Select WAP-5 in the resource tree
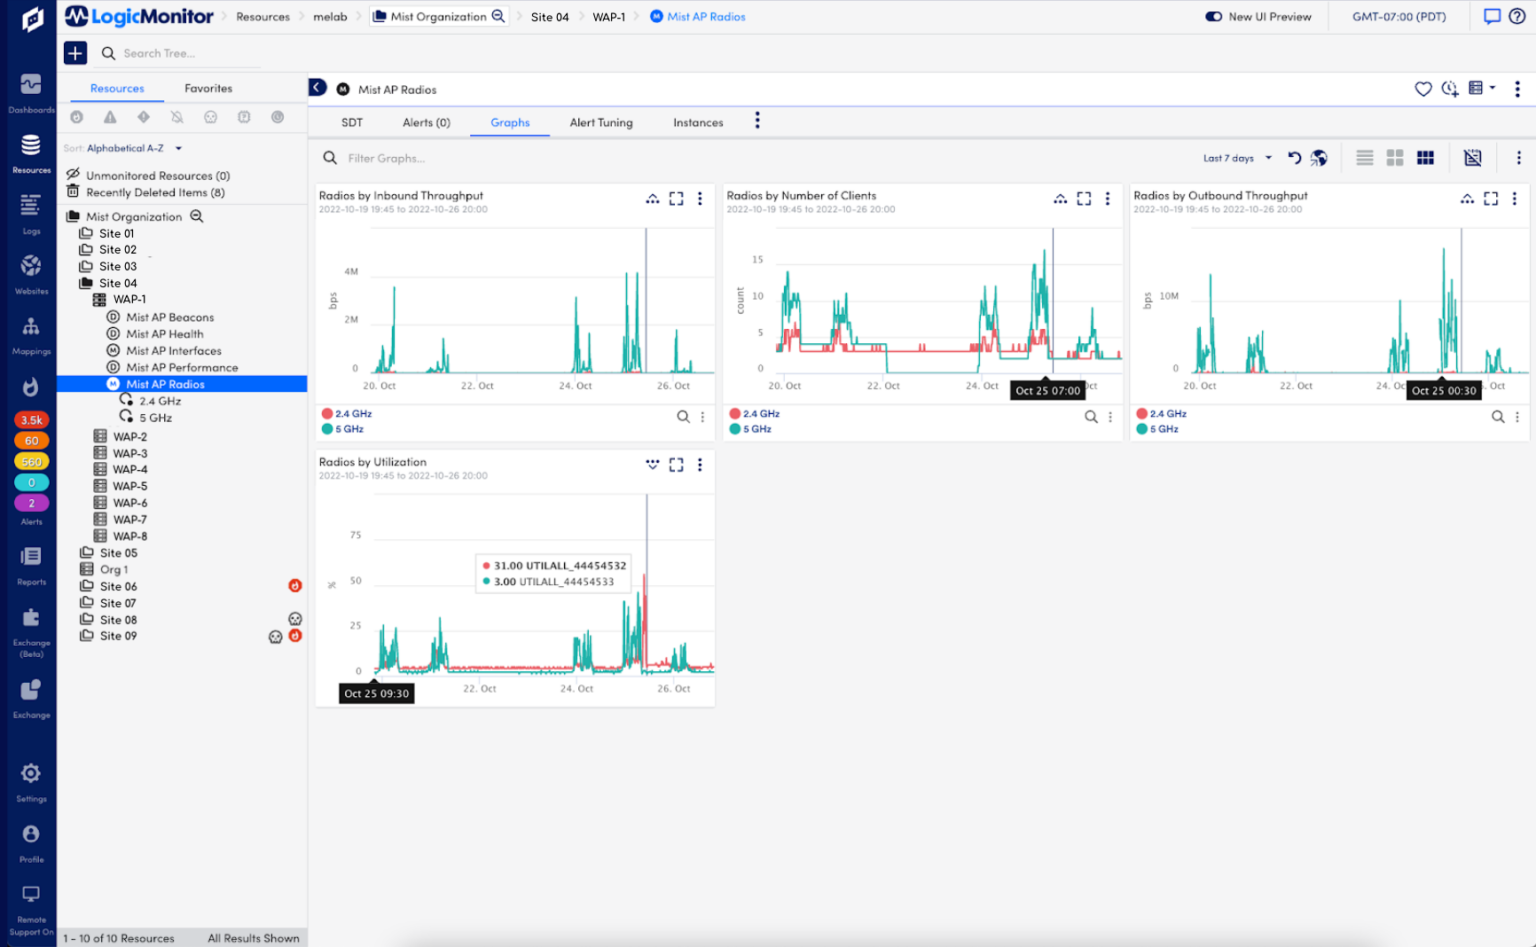 [130, 486]
